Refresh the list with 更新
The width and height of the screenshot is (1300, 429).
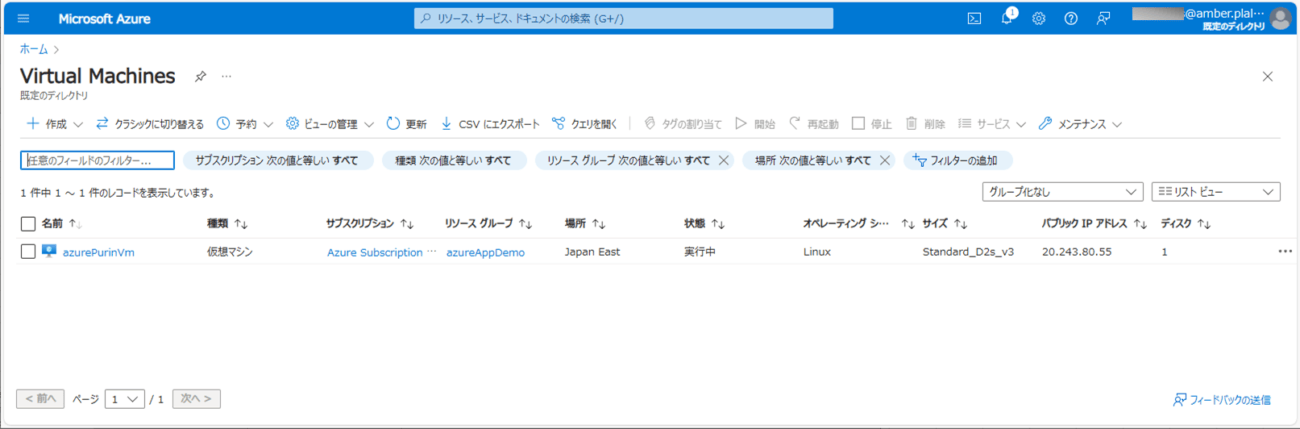pyautogui.click(x=406, y=124)
